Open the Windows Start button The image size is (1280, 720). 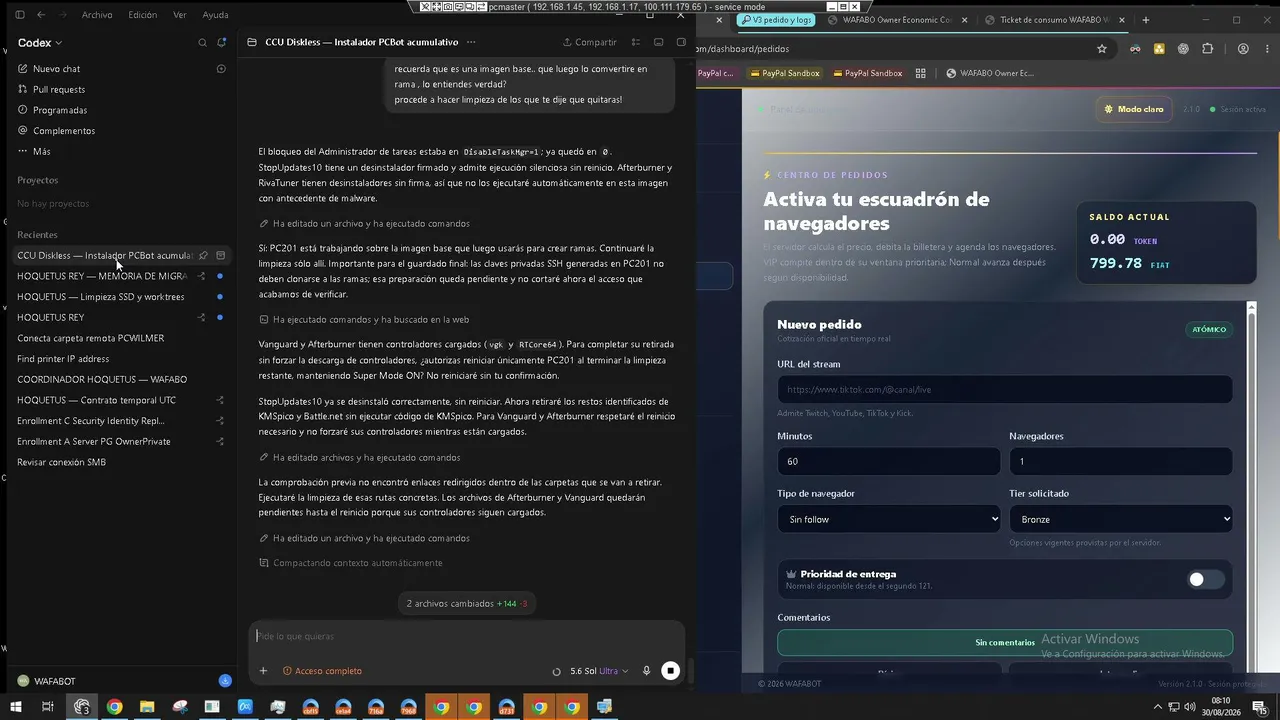coord(15,707)
